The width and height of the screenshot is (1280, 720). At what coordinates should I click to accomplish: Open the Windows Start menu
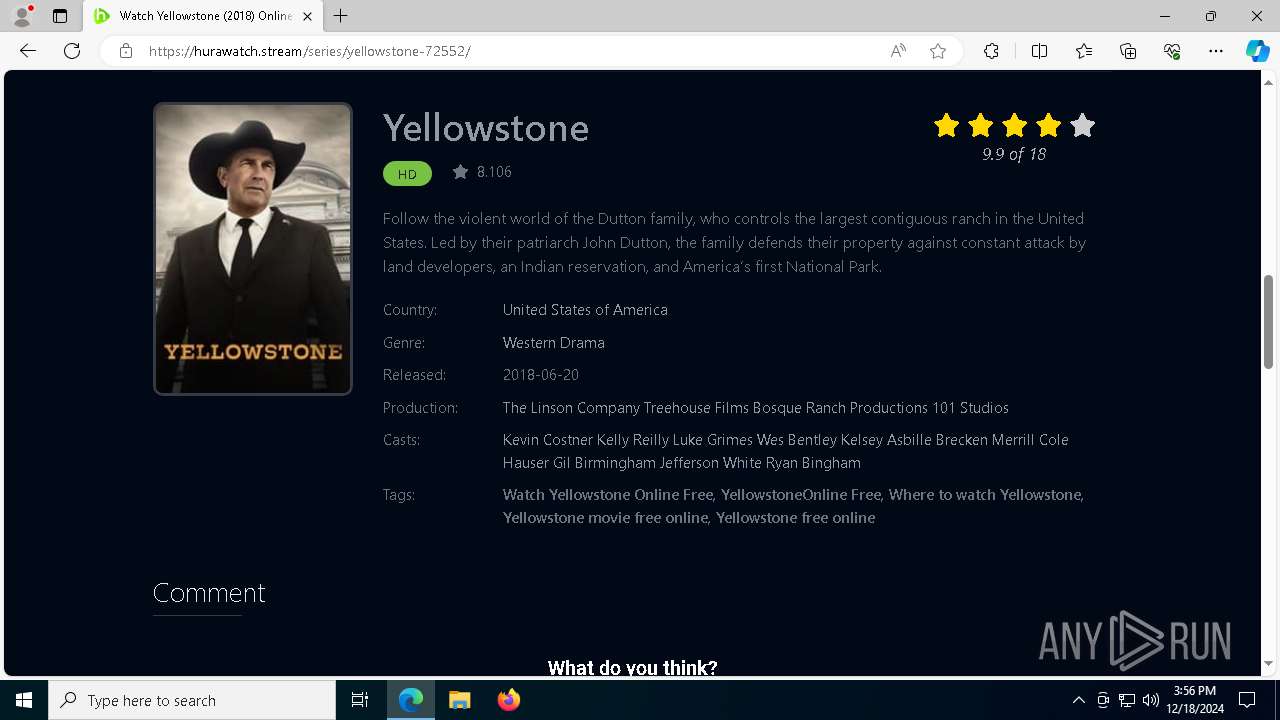point(24,700)
